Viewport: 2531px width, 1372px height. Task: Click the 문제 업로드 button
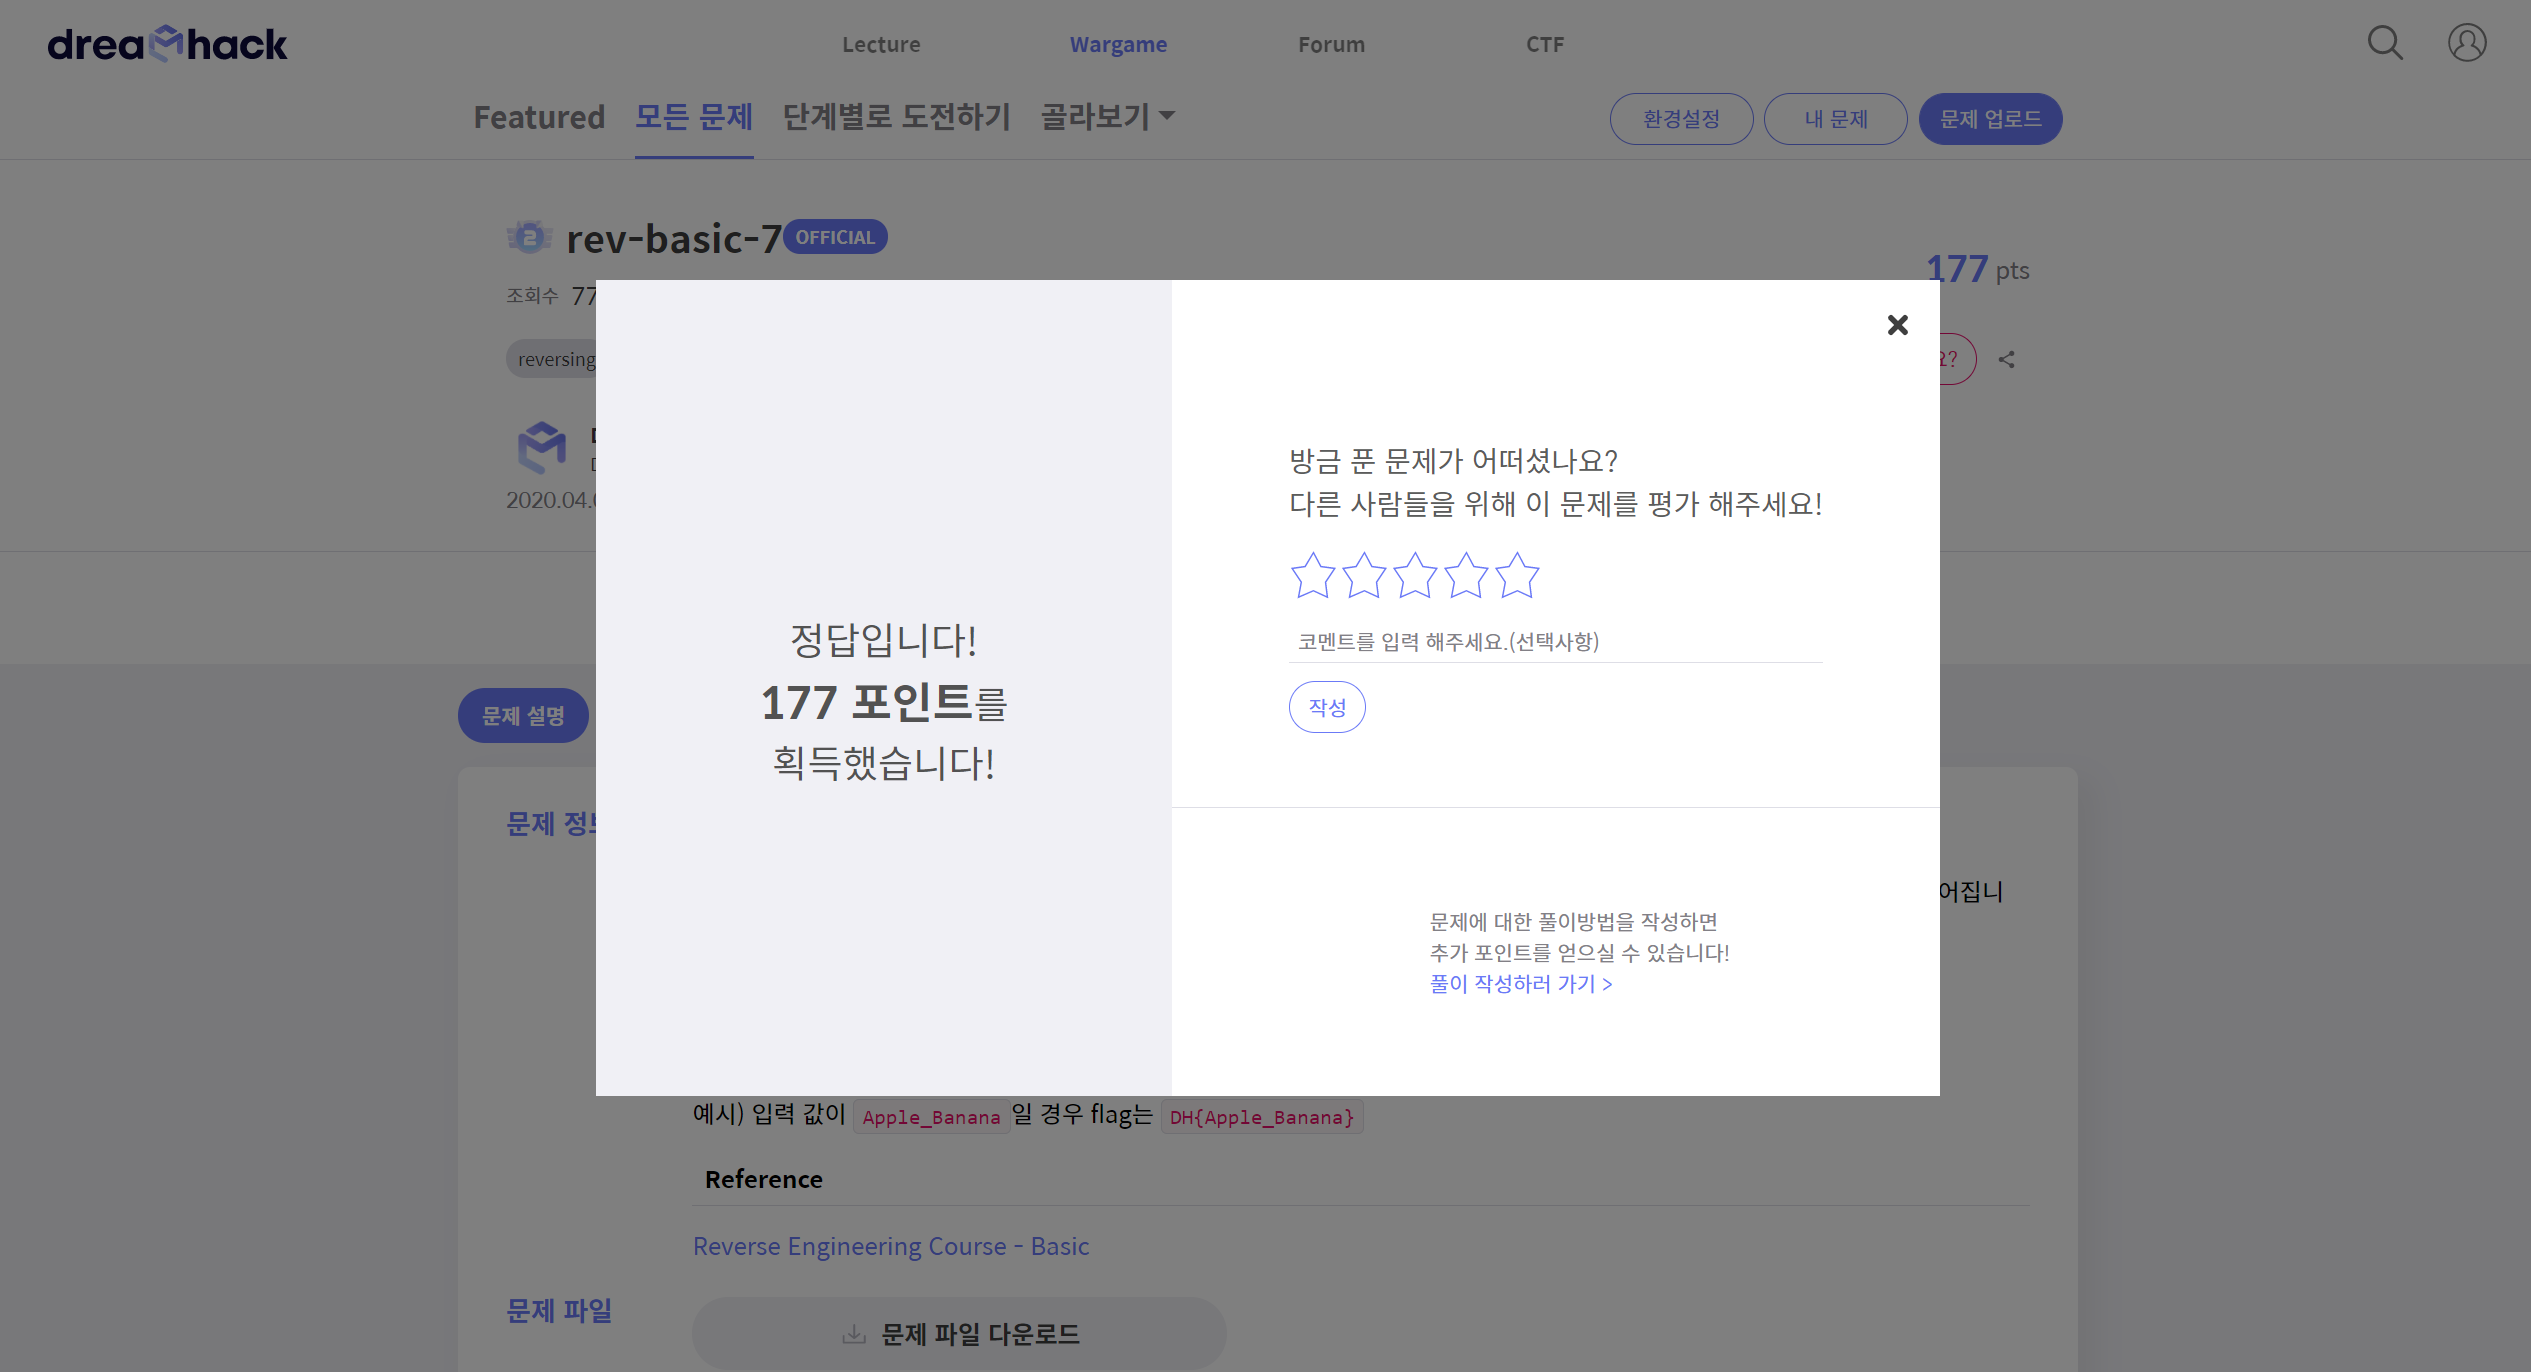tap(1990, 119)
